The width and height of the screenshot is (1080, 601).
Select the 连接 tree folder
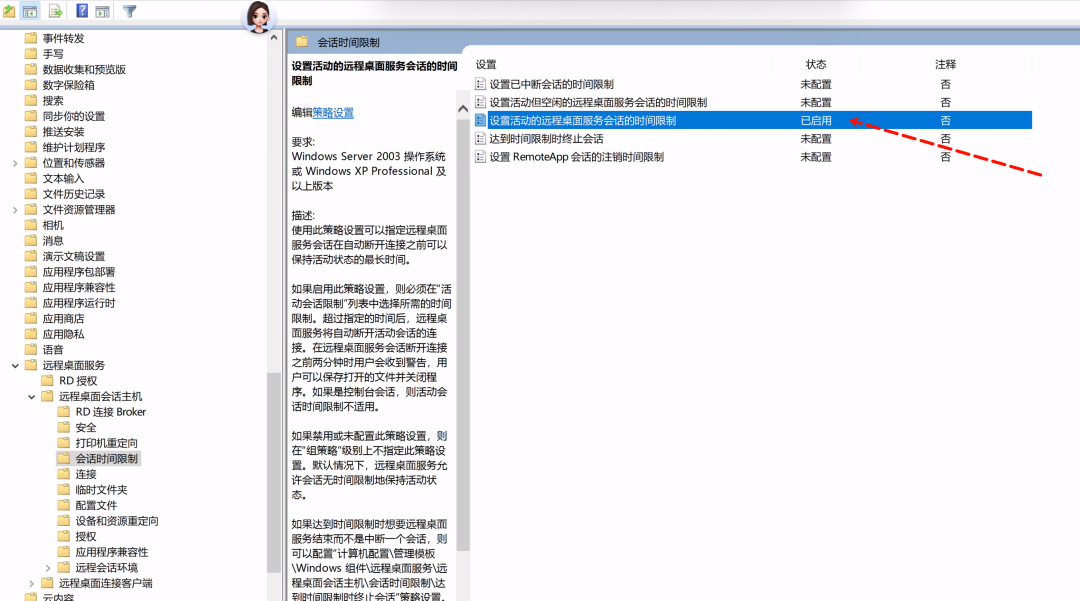[x=85, y=474]
